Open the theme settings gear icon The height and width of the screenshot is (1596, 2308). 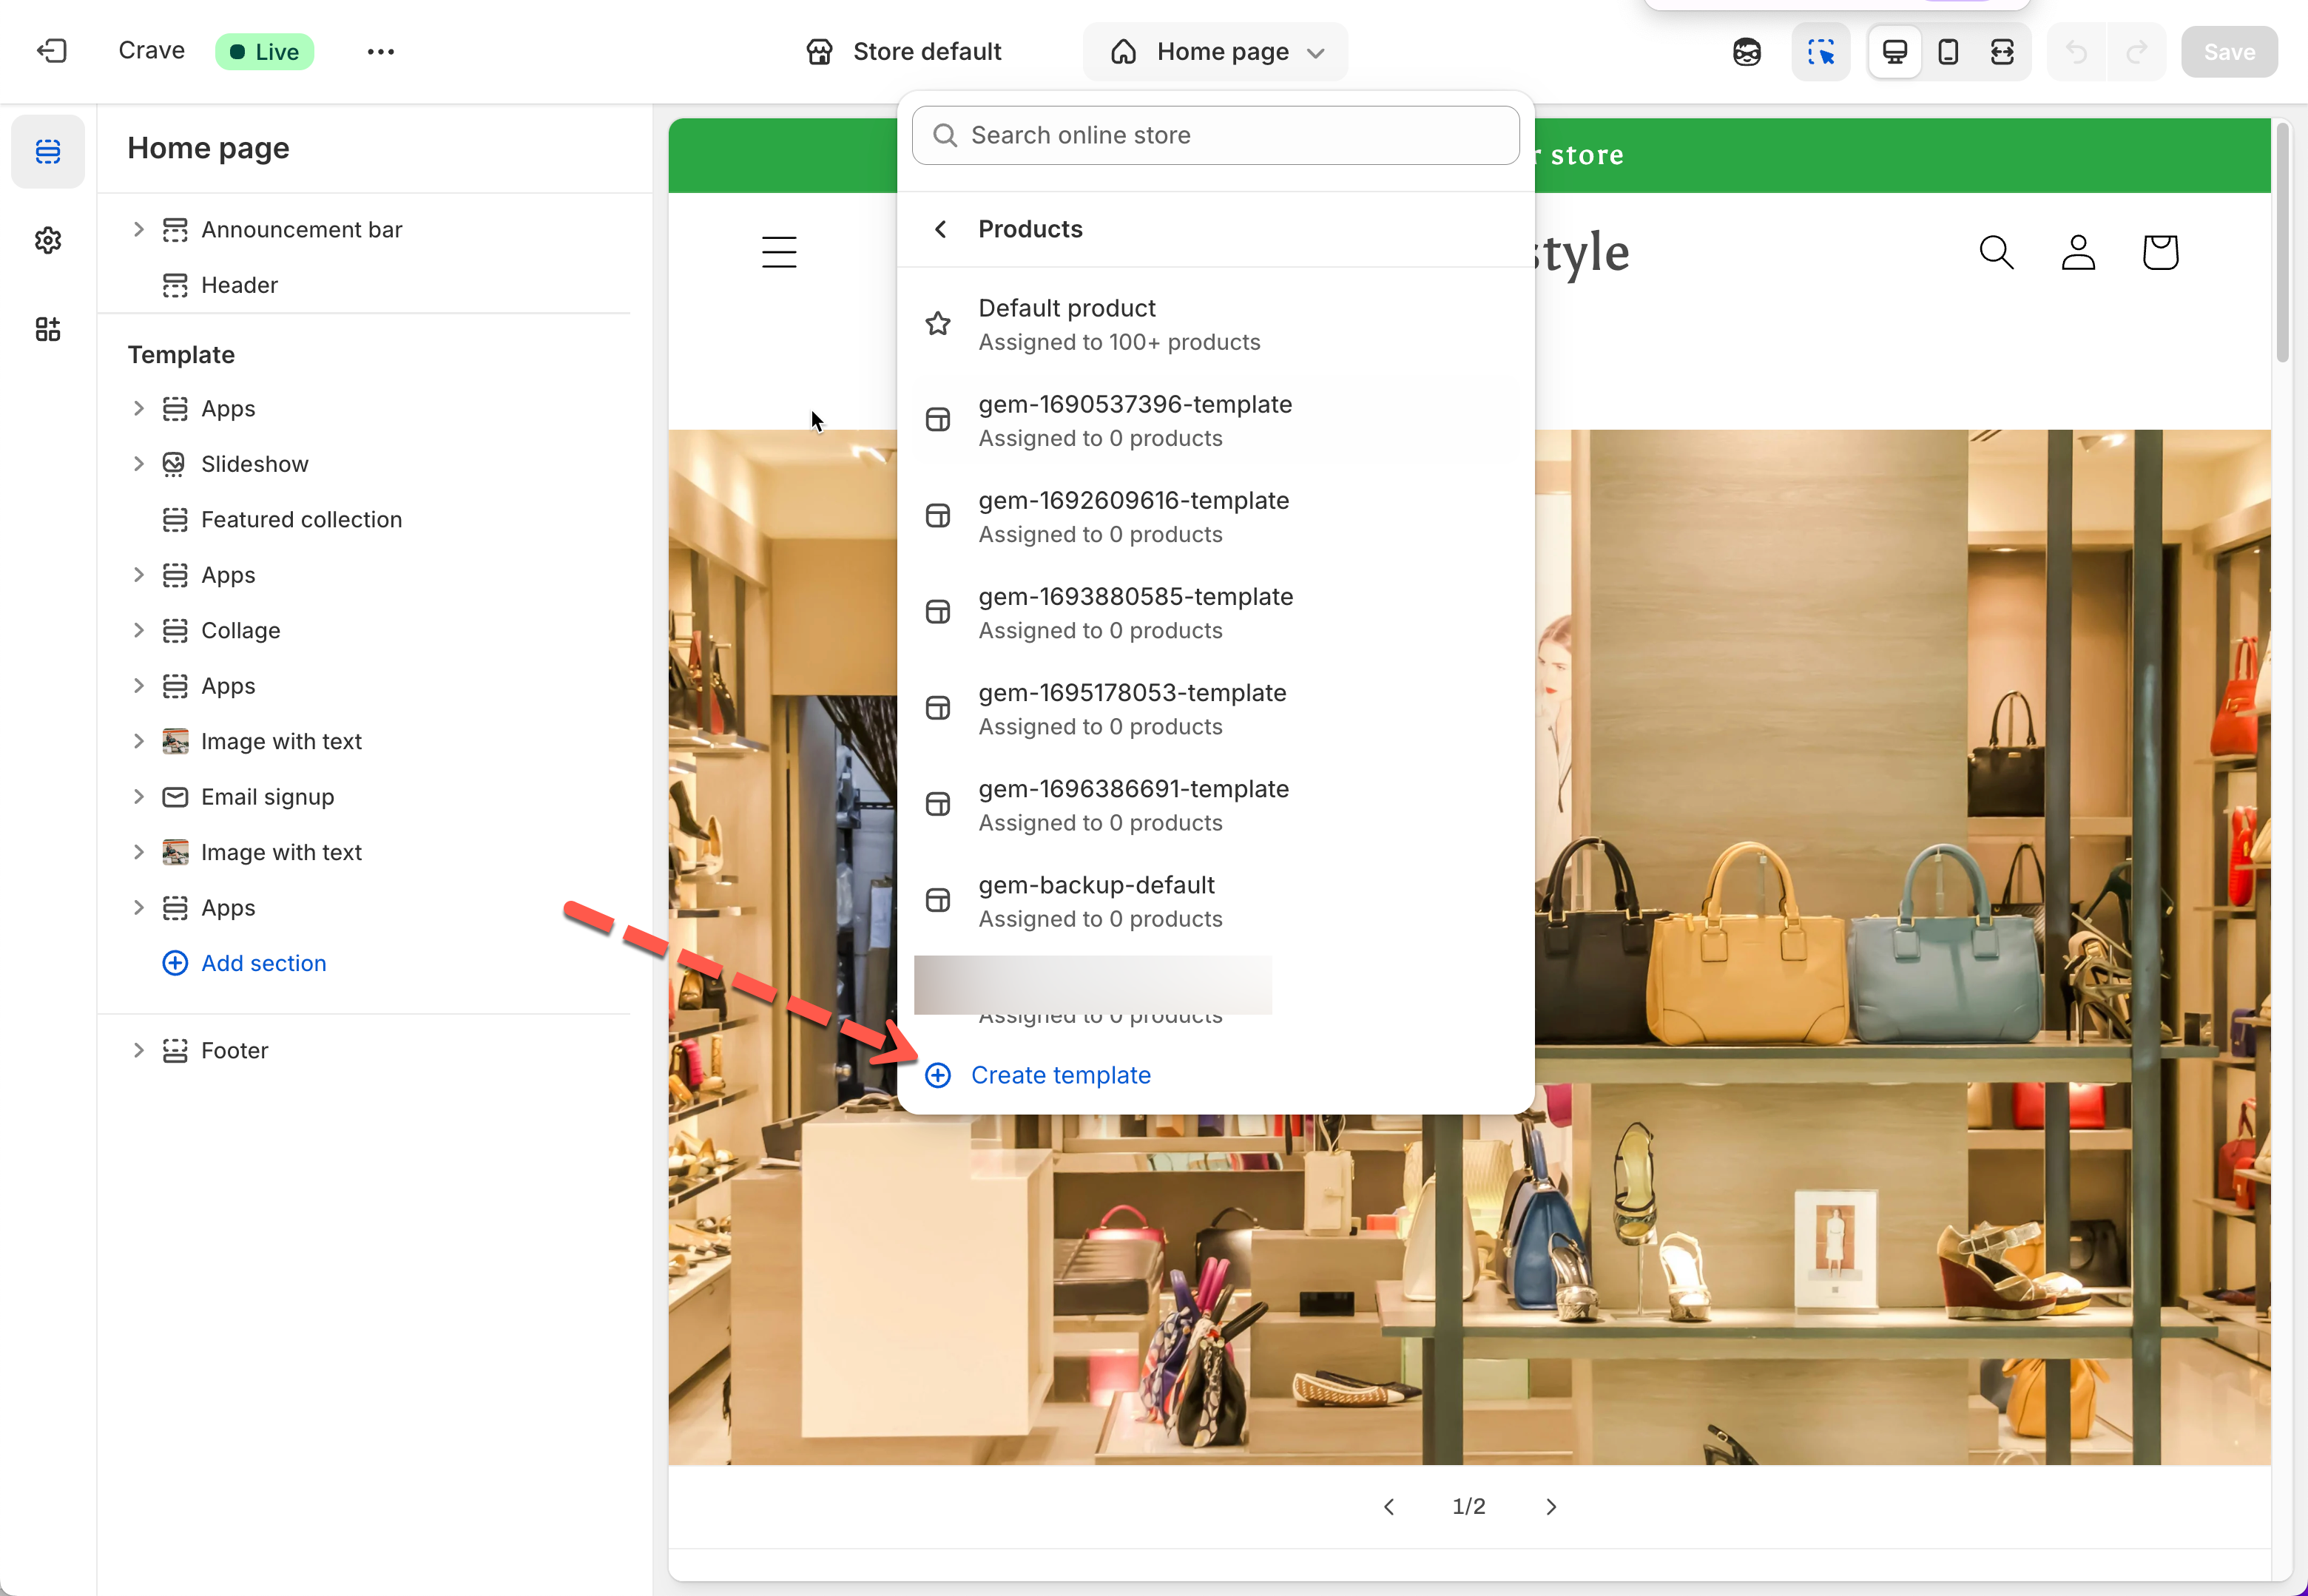[48, 240]
